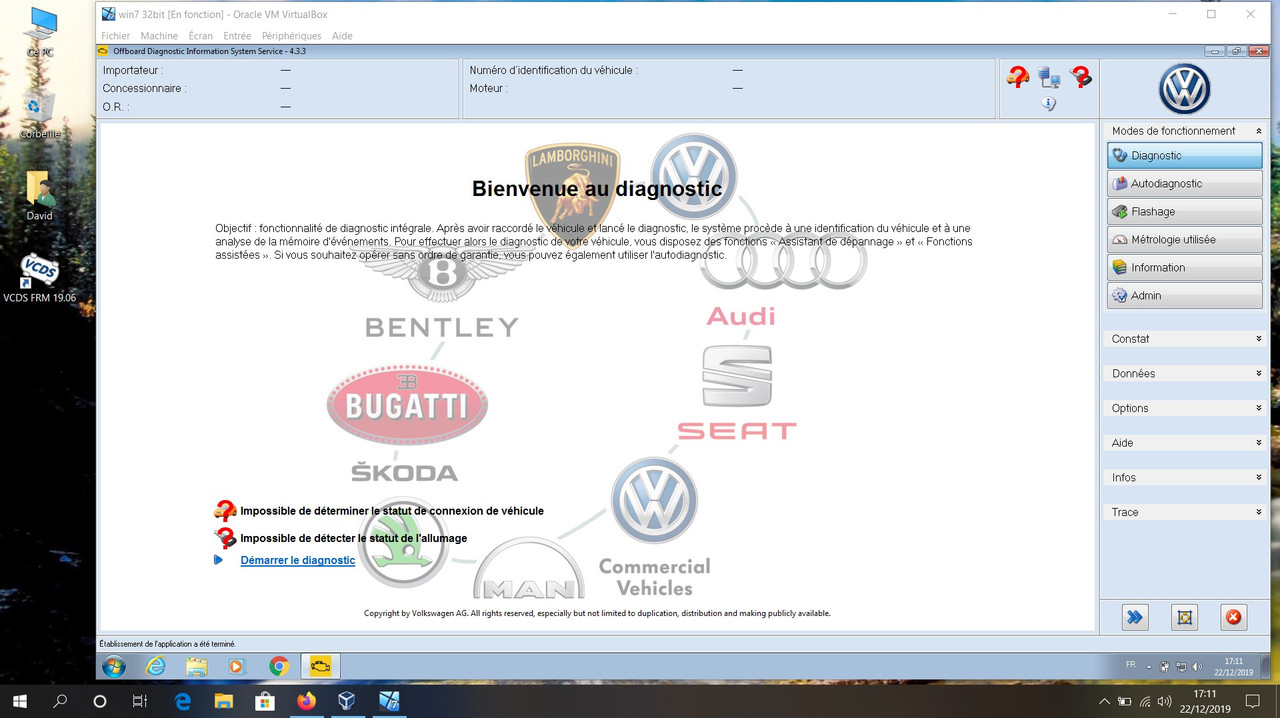Screen dimensions: 1280x718
Task: Open Windows Explorer folder in Windows 7 taskbar
Action: coord(196,666)
